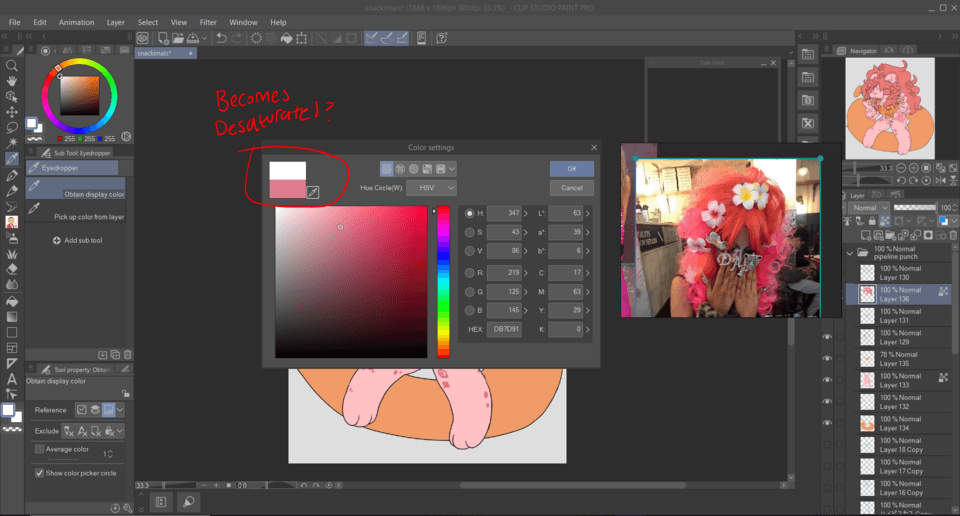The height and width of the screenshot is (516, 960).
Task: Select the Eraser tool
Action: [x=12, y=269]
